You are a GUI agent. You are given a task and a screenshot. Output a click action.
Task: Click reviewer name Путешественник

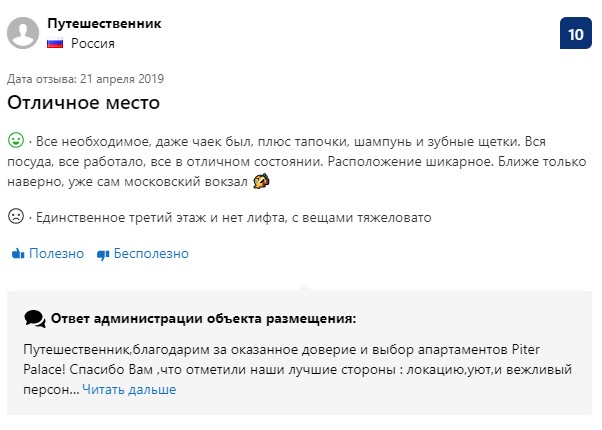tap(104, 23)
